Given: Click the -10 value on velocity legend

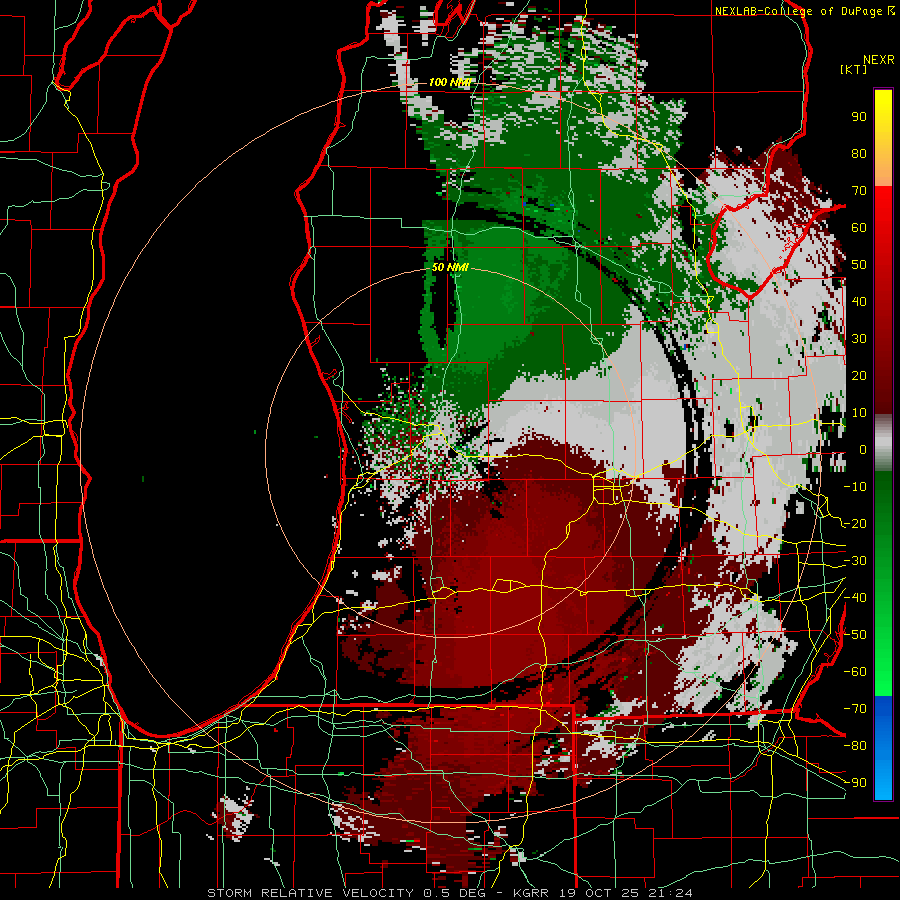Looking at the screenshot, I should [x=855, y=487].
